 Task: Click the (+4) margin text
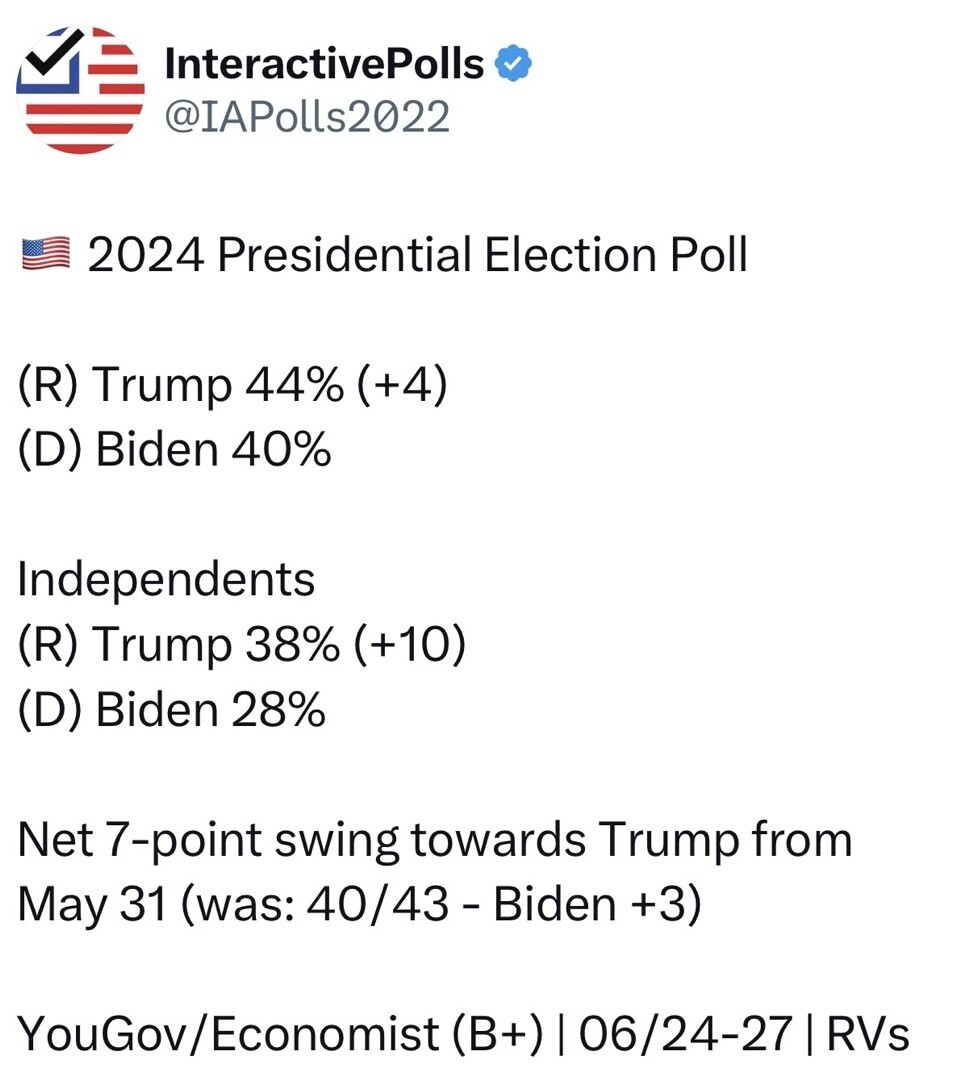(x=403, y=384)
